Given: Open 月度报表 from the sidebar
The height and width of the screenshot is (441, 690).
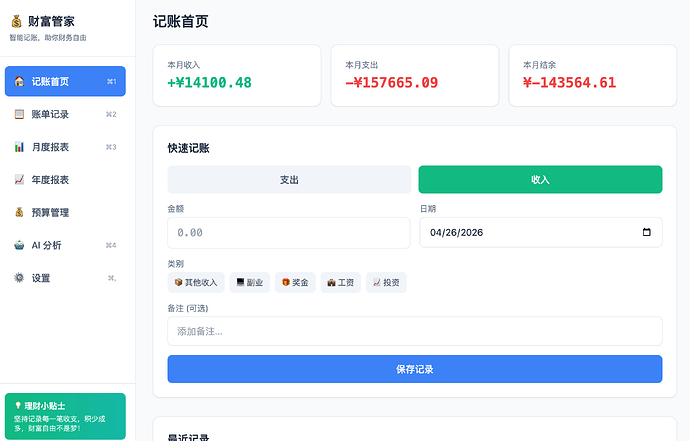Looking at the screenshot, I should tap(65, 147).
